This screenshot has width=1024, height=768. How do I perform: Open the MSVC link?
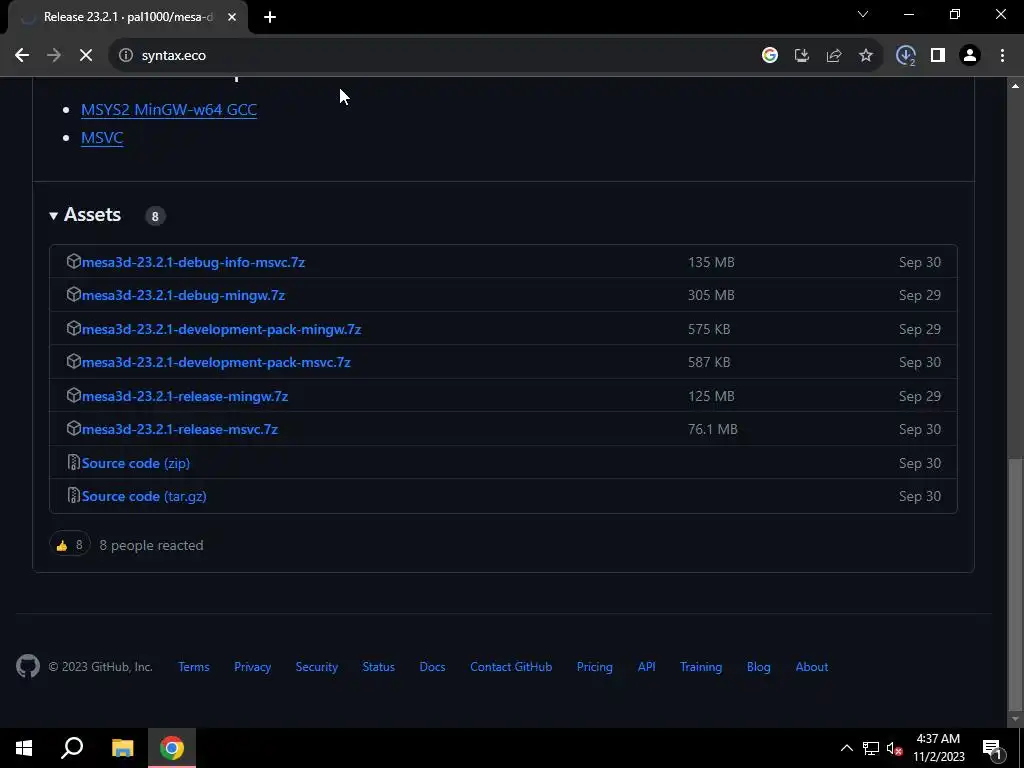pyautogui.click(x=102, y=138)
